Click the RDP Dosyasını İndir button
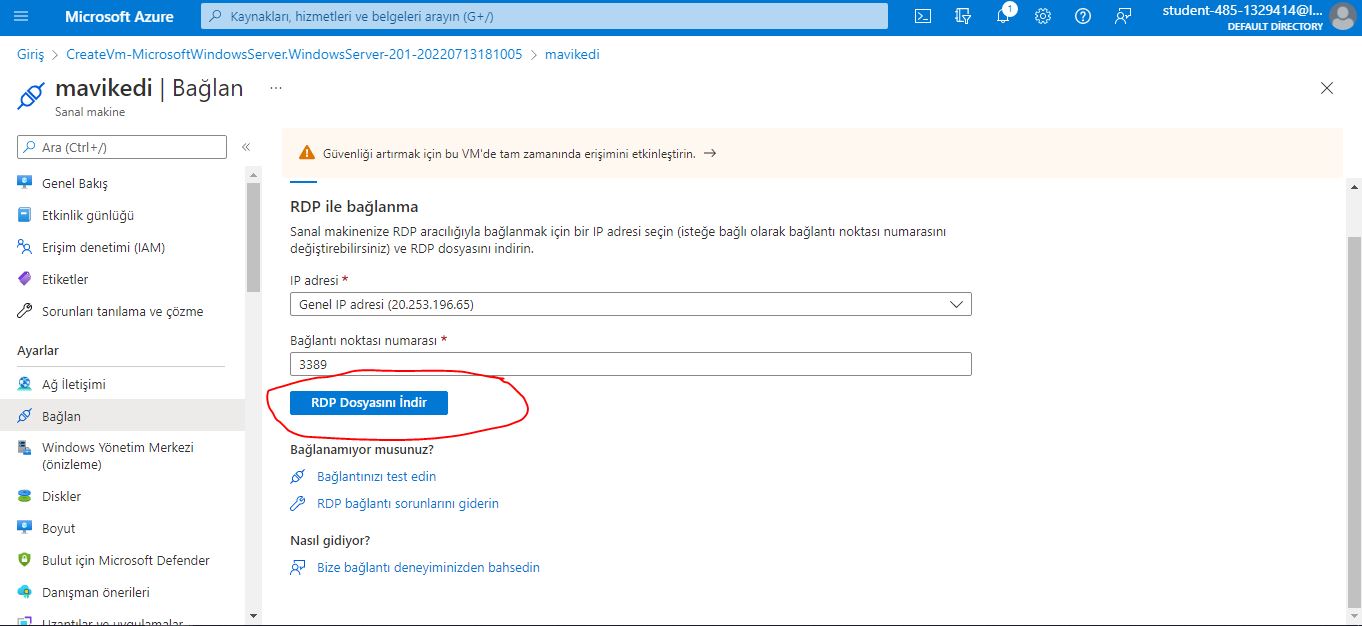1362x626 pixels. [369, 403]
